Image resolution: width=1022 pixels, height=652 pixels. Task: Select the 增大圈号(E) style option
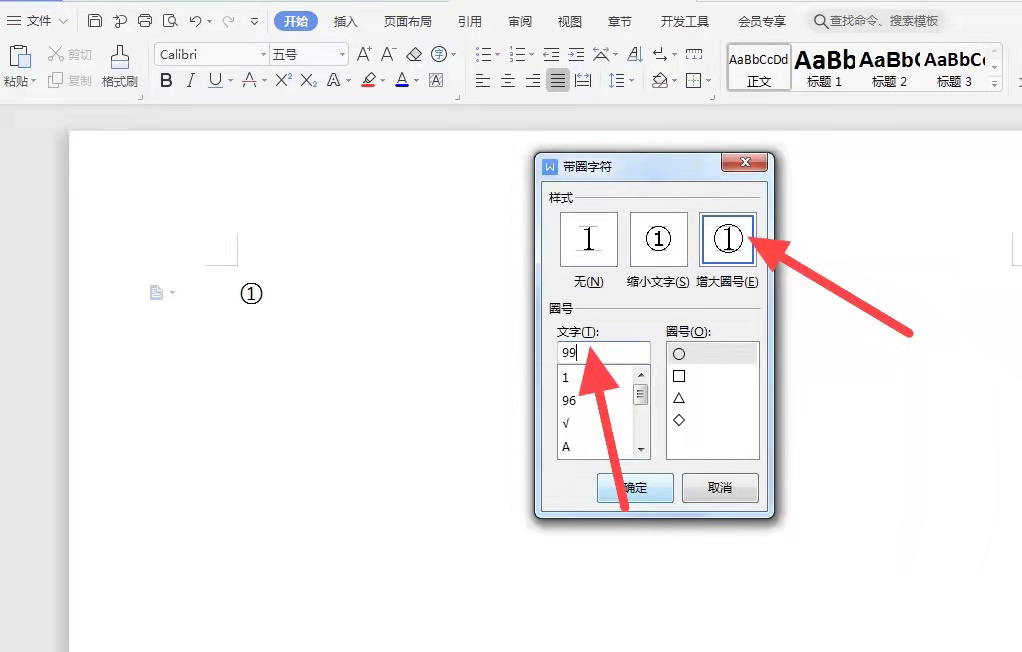tap(728, 239)
